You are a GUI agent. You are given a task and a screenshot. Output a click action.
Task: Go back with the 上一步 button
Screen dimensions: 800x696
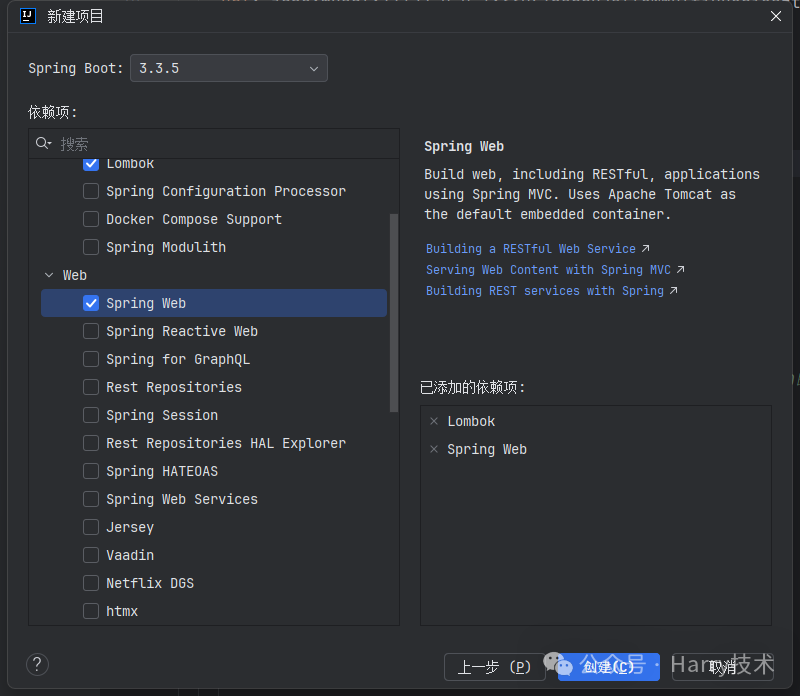[494, 667]
